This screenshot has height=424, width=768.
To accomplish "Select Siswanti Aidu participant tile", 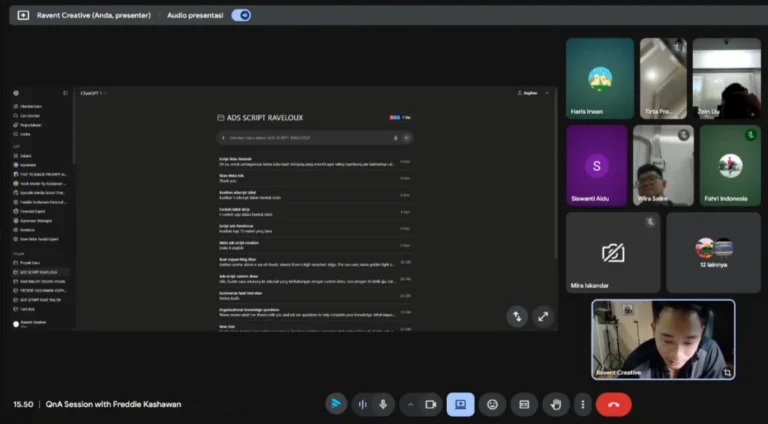I will click(597, 165).
